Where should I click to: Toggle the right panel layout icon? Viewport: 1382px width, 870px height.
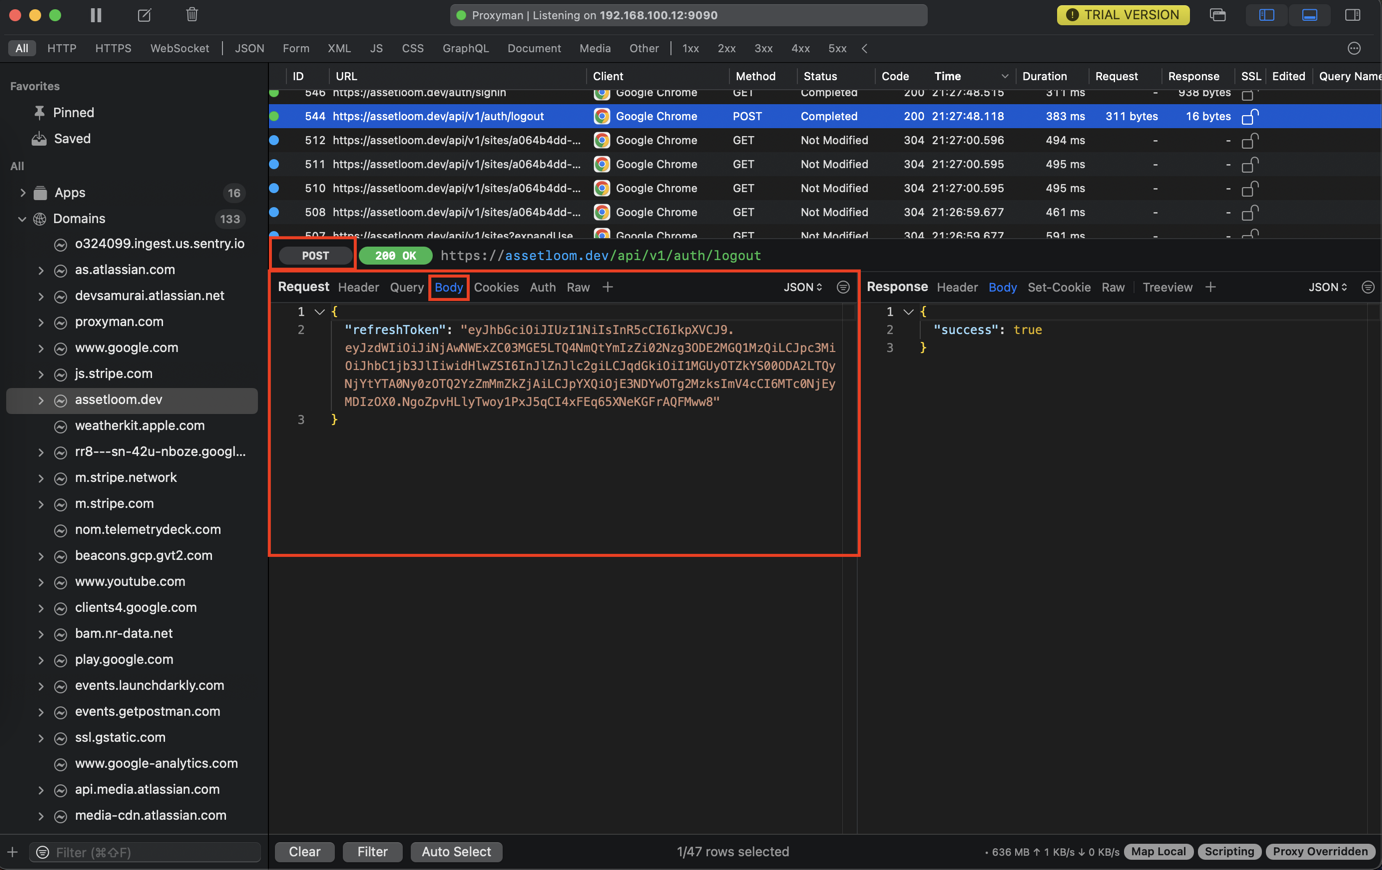click(1352, 15)
